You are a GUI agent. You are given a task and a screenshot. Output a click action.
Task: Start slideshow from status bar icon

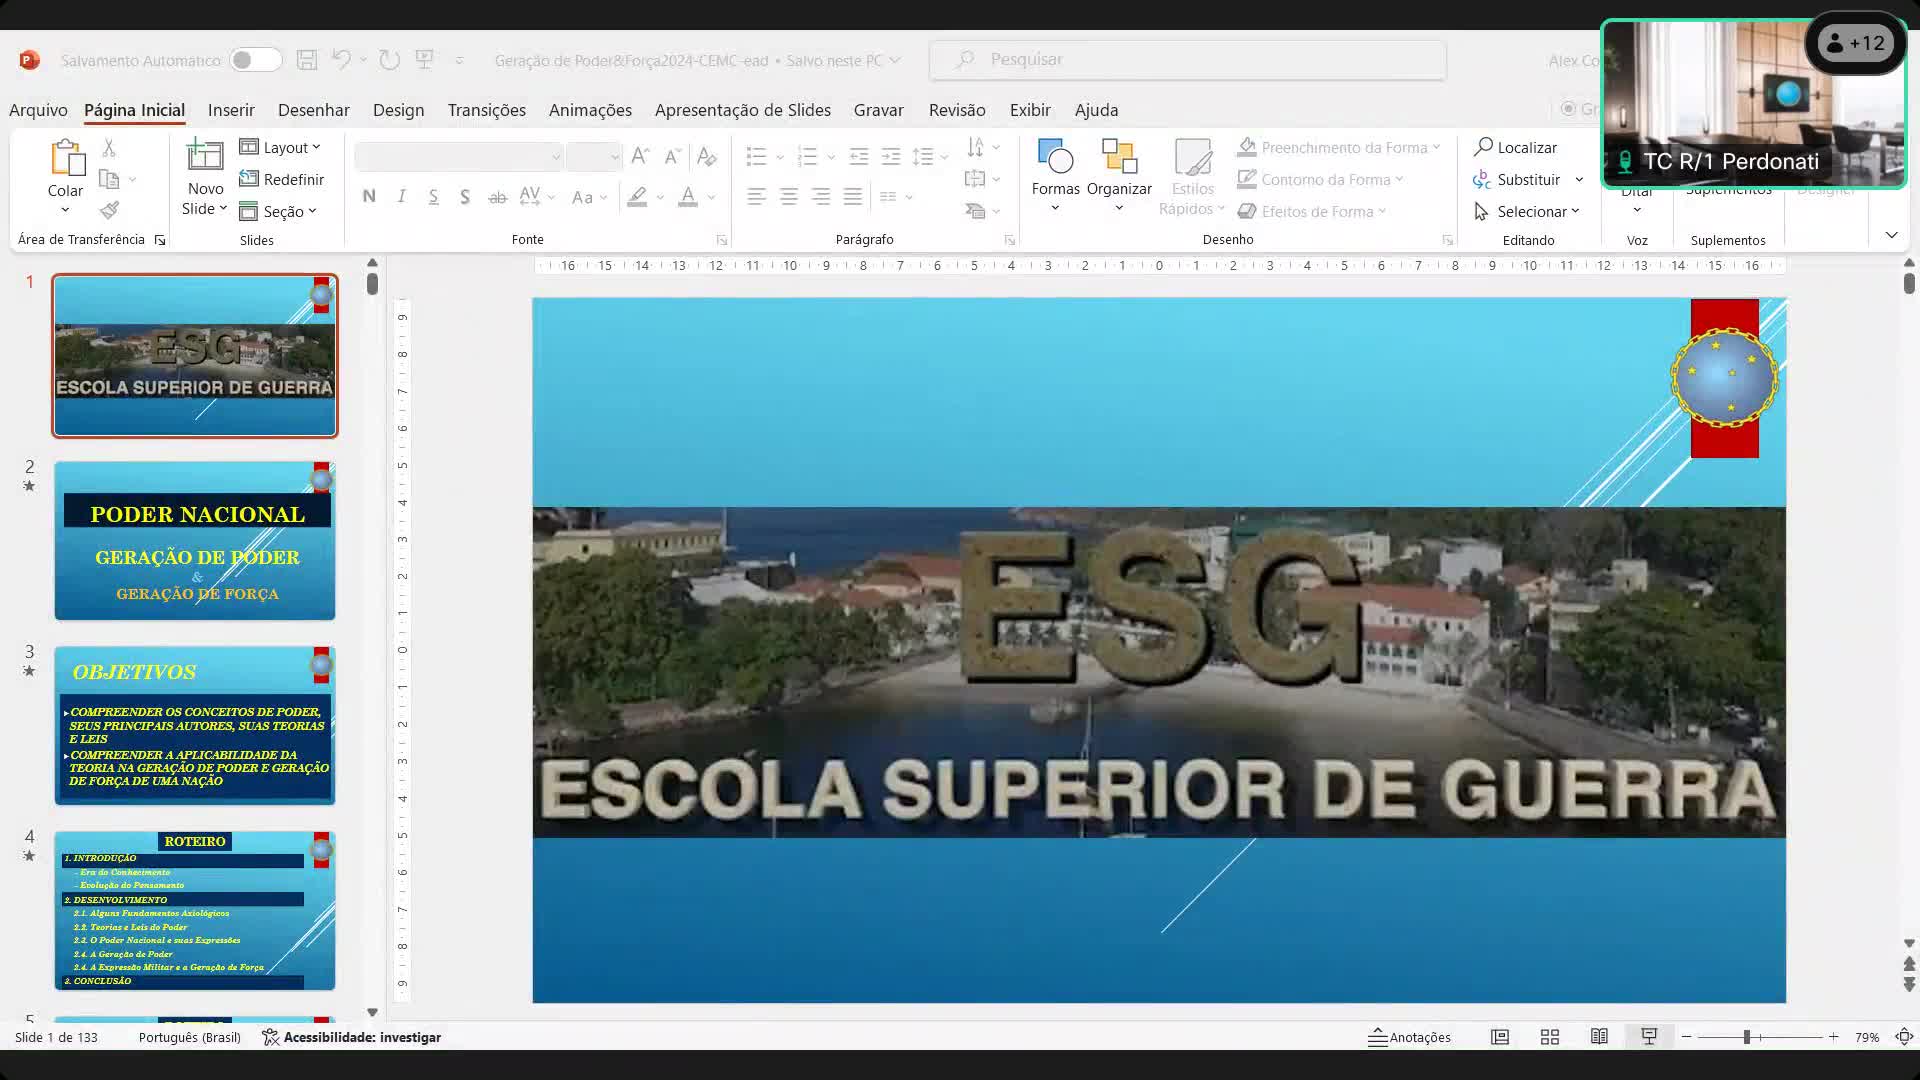pyautogui.click(x=1649, y=1037)
